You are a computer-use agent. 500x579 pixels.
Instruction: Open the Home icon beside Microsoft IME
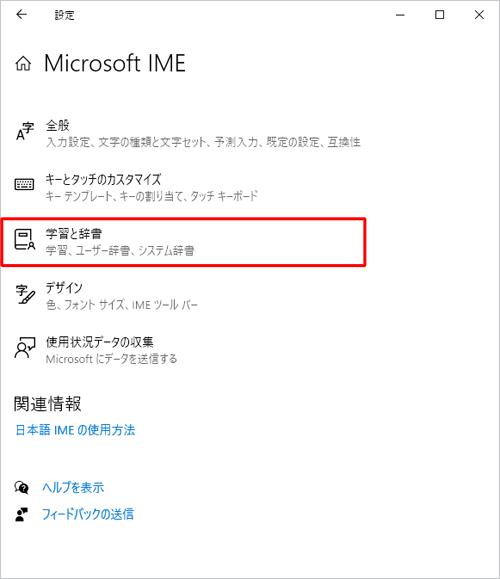coord(23,63)
